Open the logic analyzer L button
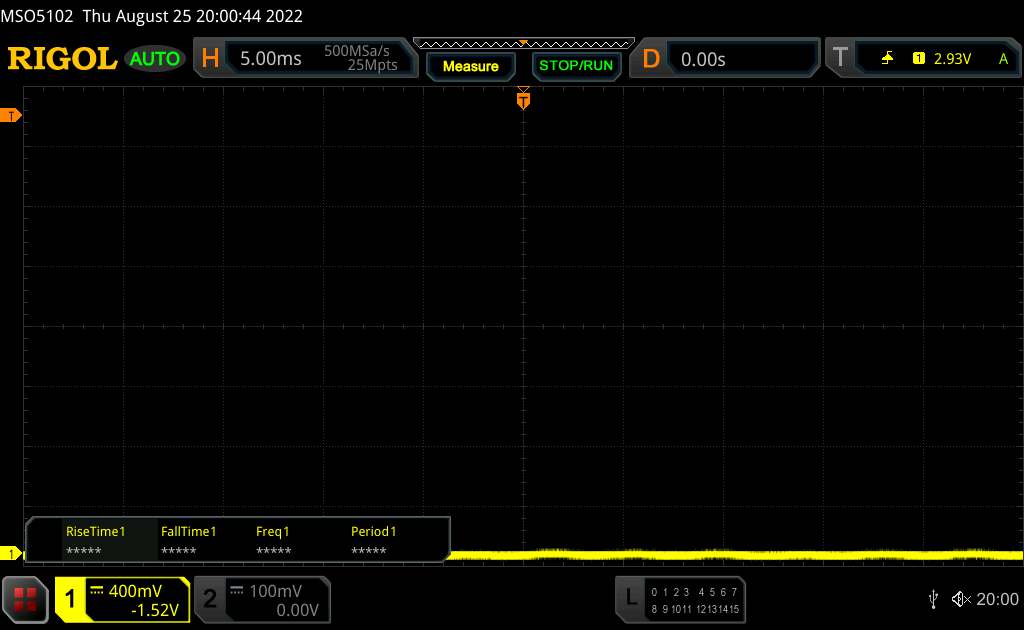 (x=630, y=597)
